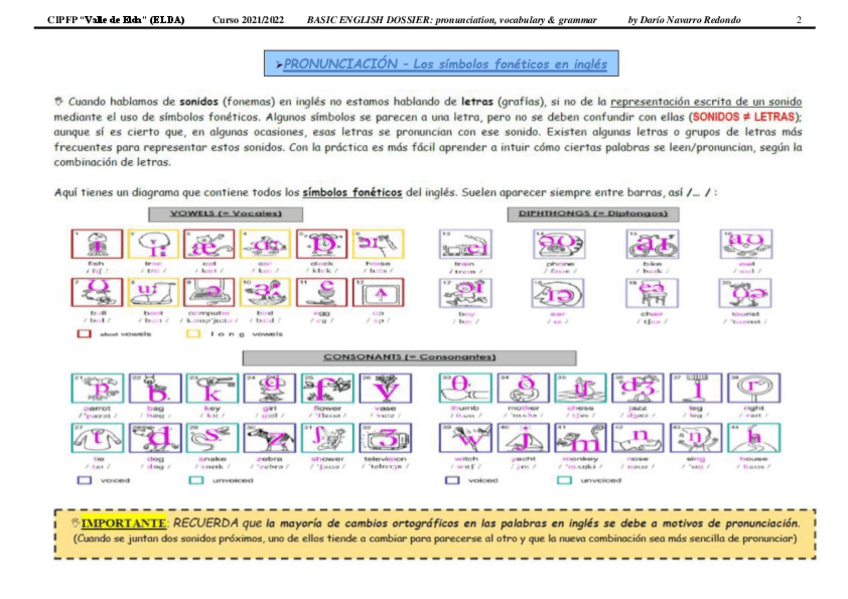The width and height of the screenshot is (848, 599).
Task: Click underlined 'representación escrita de un sonido'
Action: click(706, 102)
